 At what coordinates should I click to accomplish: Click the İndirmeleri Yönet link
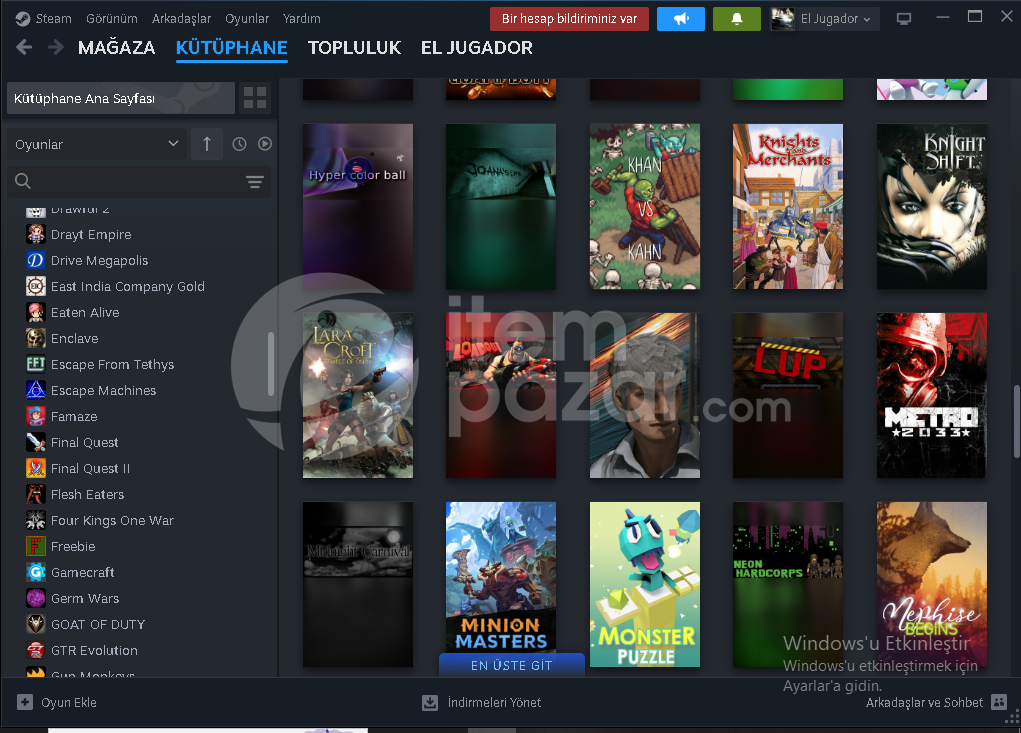coord(494,702)
